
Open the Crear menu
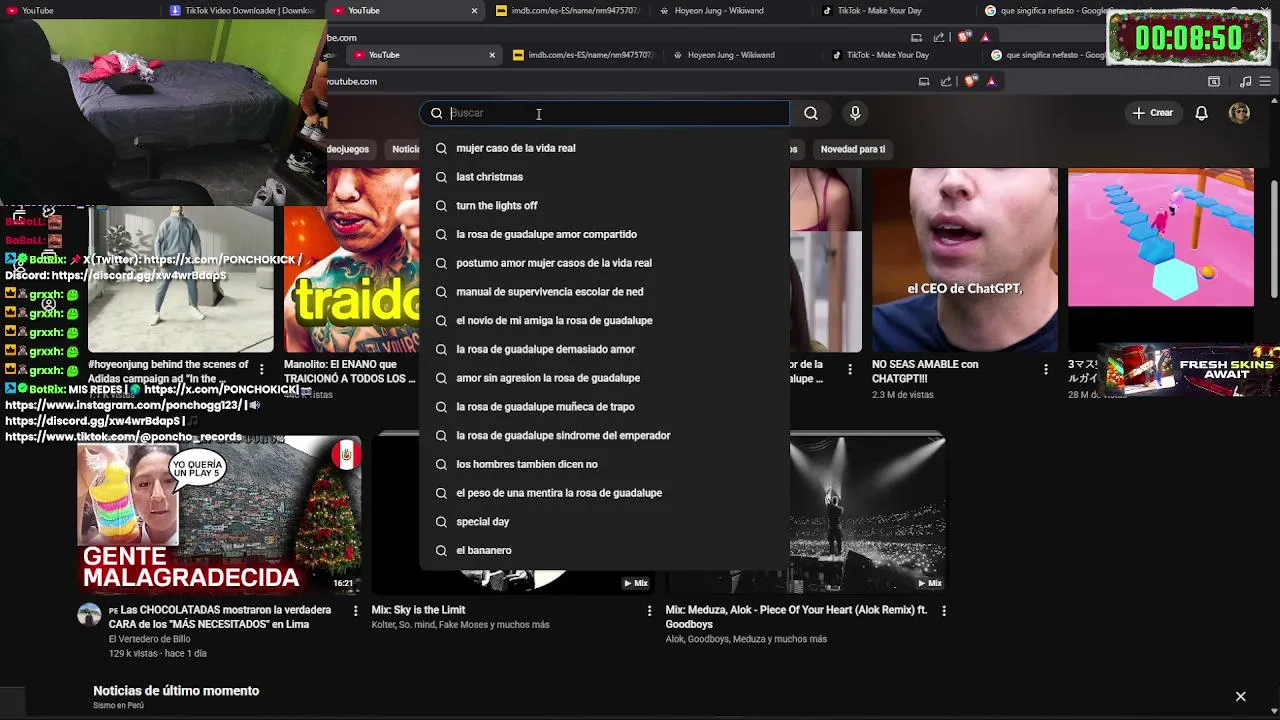tap(1152, 113)
